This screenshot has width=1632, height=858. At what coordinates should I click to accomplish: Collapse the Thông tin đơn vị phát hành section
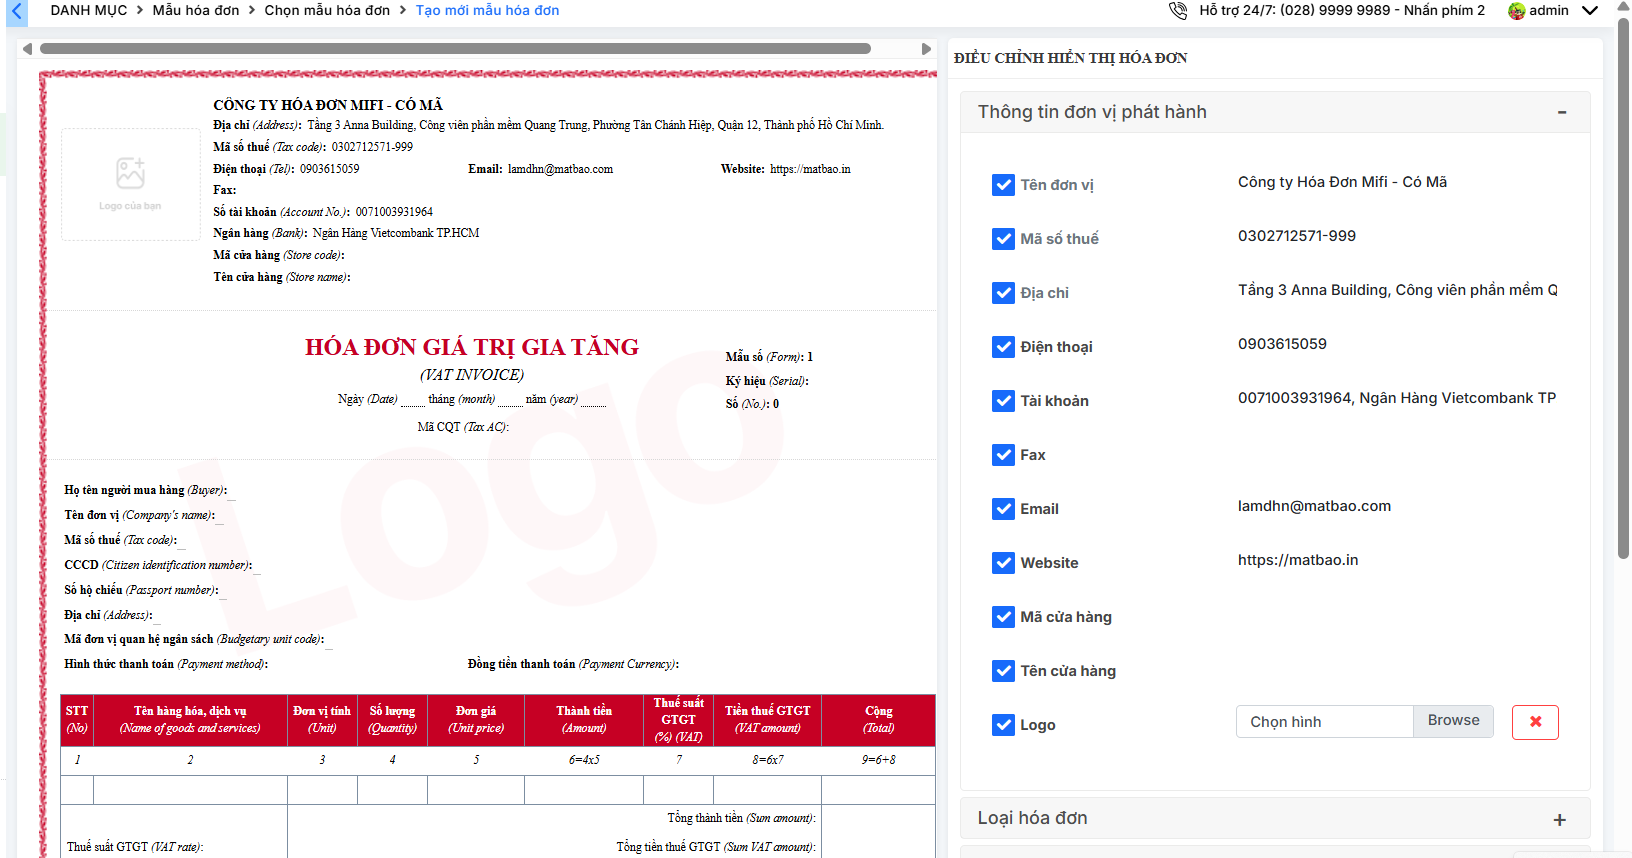(x=1561, y=113)
